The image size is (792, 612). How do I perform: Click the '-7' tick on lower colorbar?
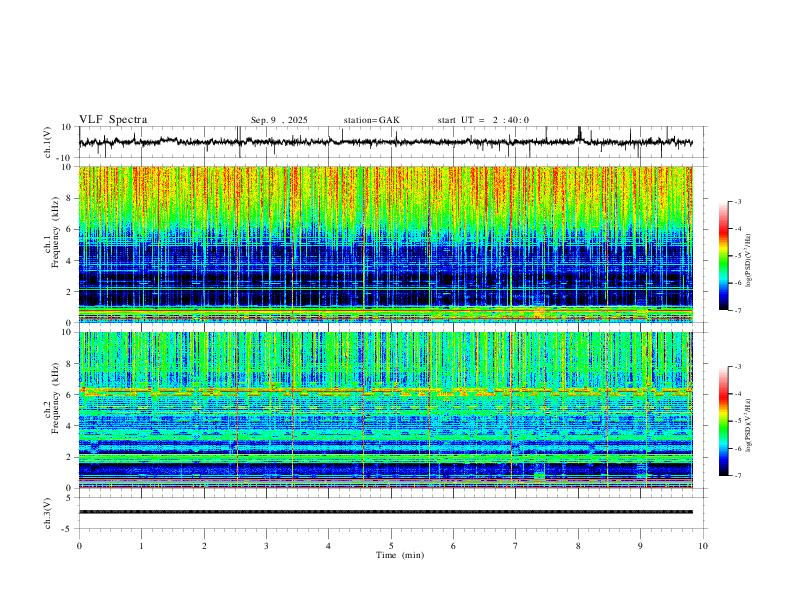(x=737, y=476)
